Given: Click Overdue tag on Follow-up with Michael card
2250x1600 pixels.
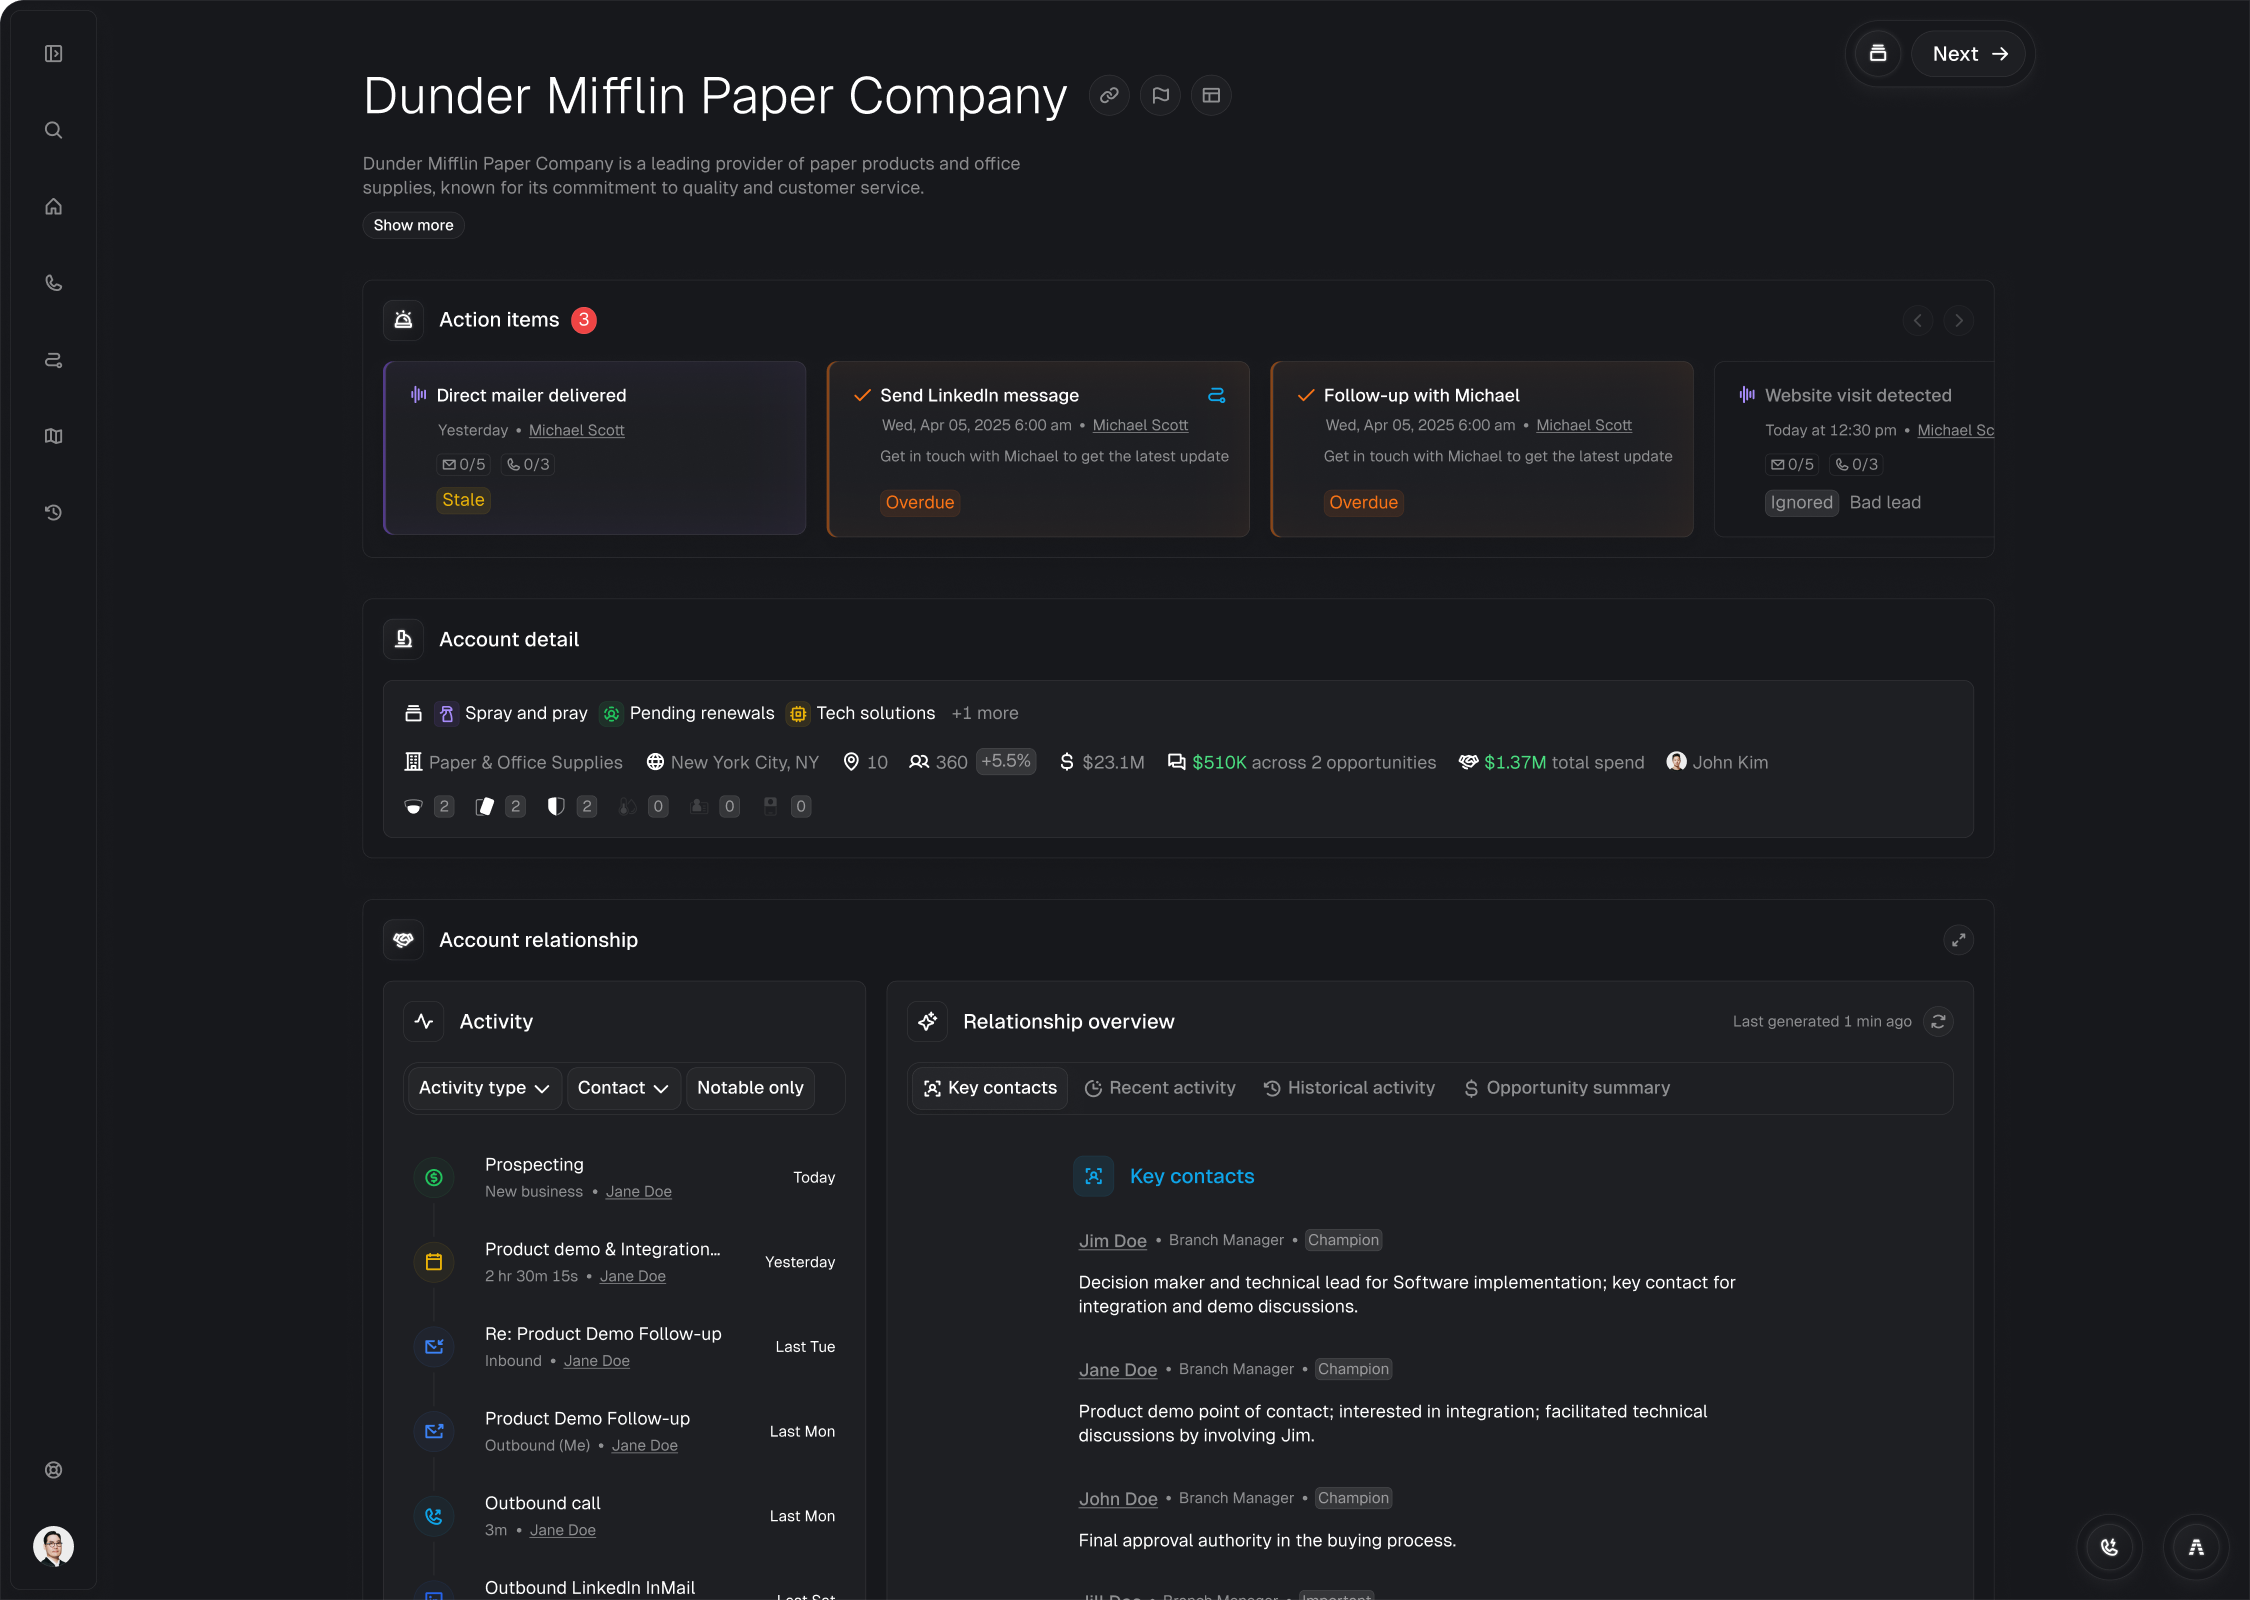Looking at the screenshot, I should coord(1363,503).
